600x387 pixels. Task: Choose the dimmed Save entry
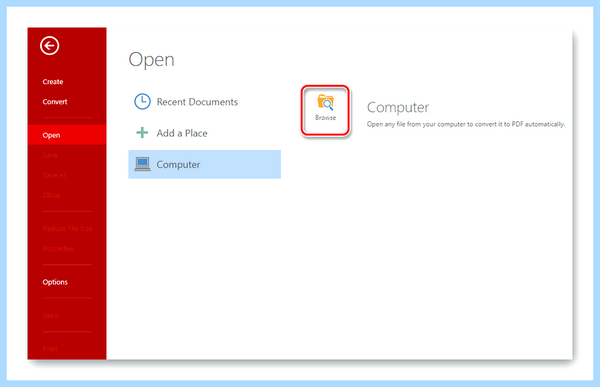[x=50, y=155]
